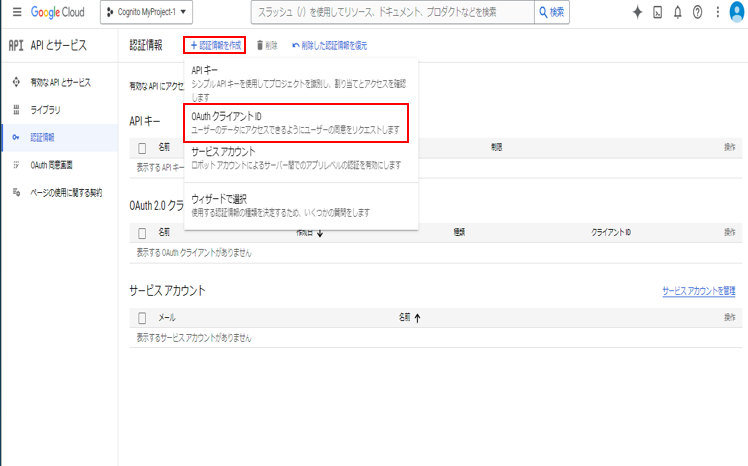Click the ページの使用に関する契約 settings icon

[x=16, y=192]
